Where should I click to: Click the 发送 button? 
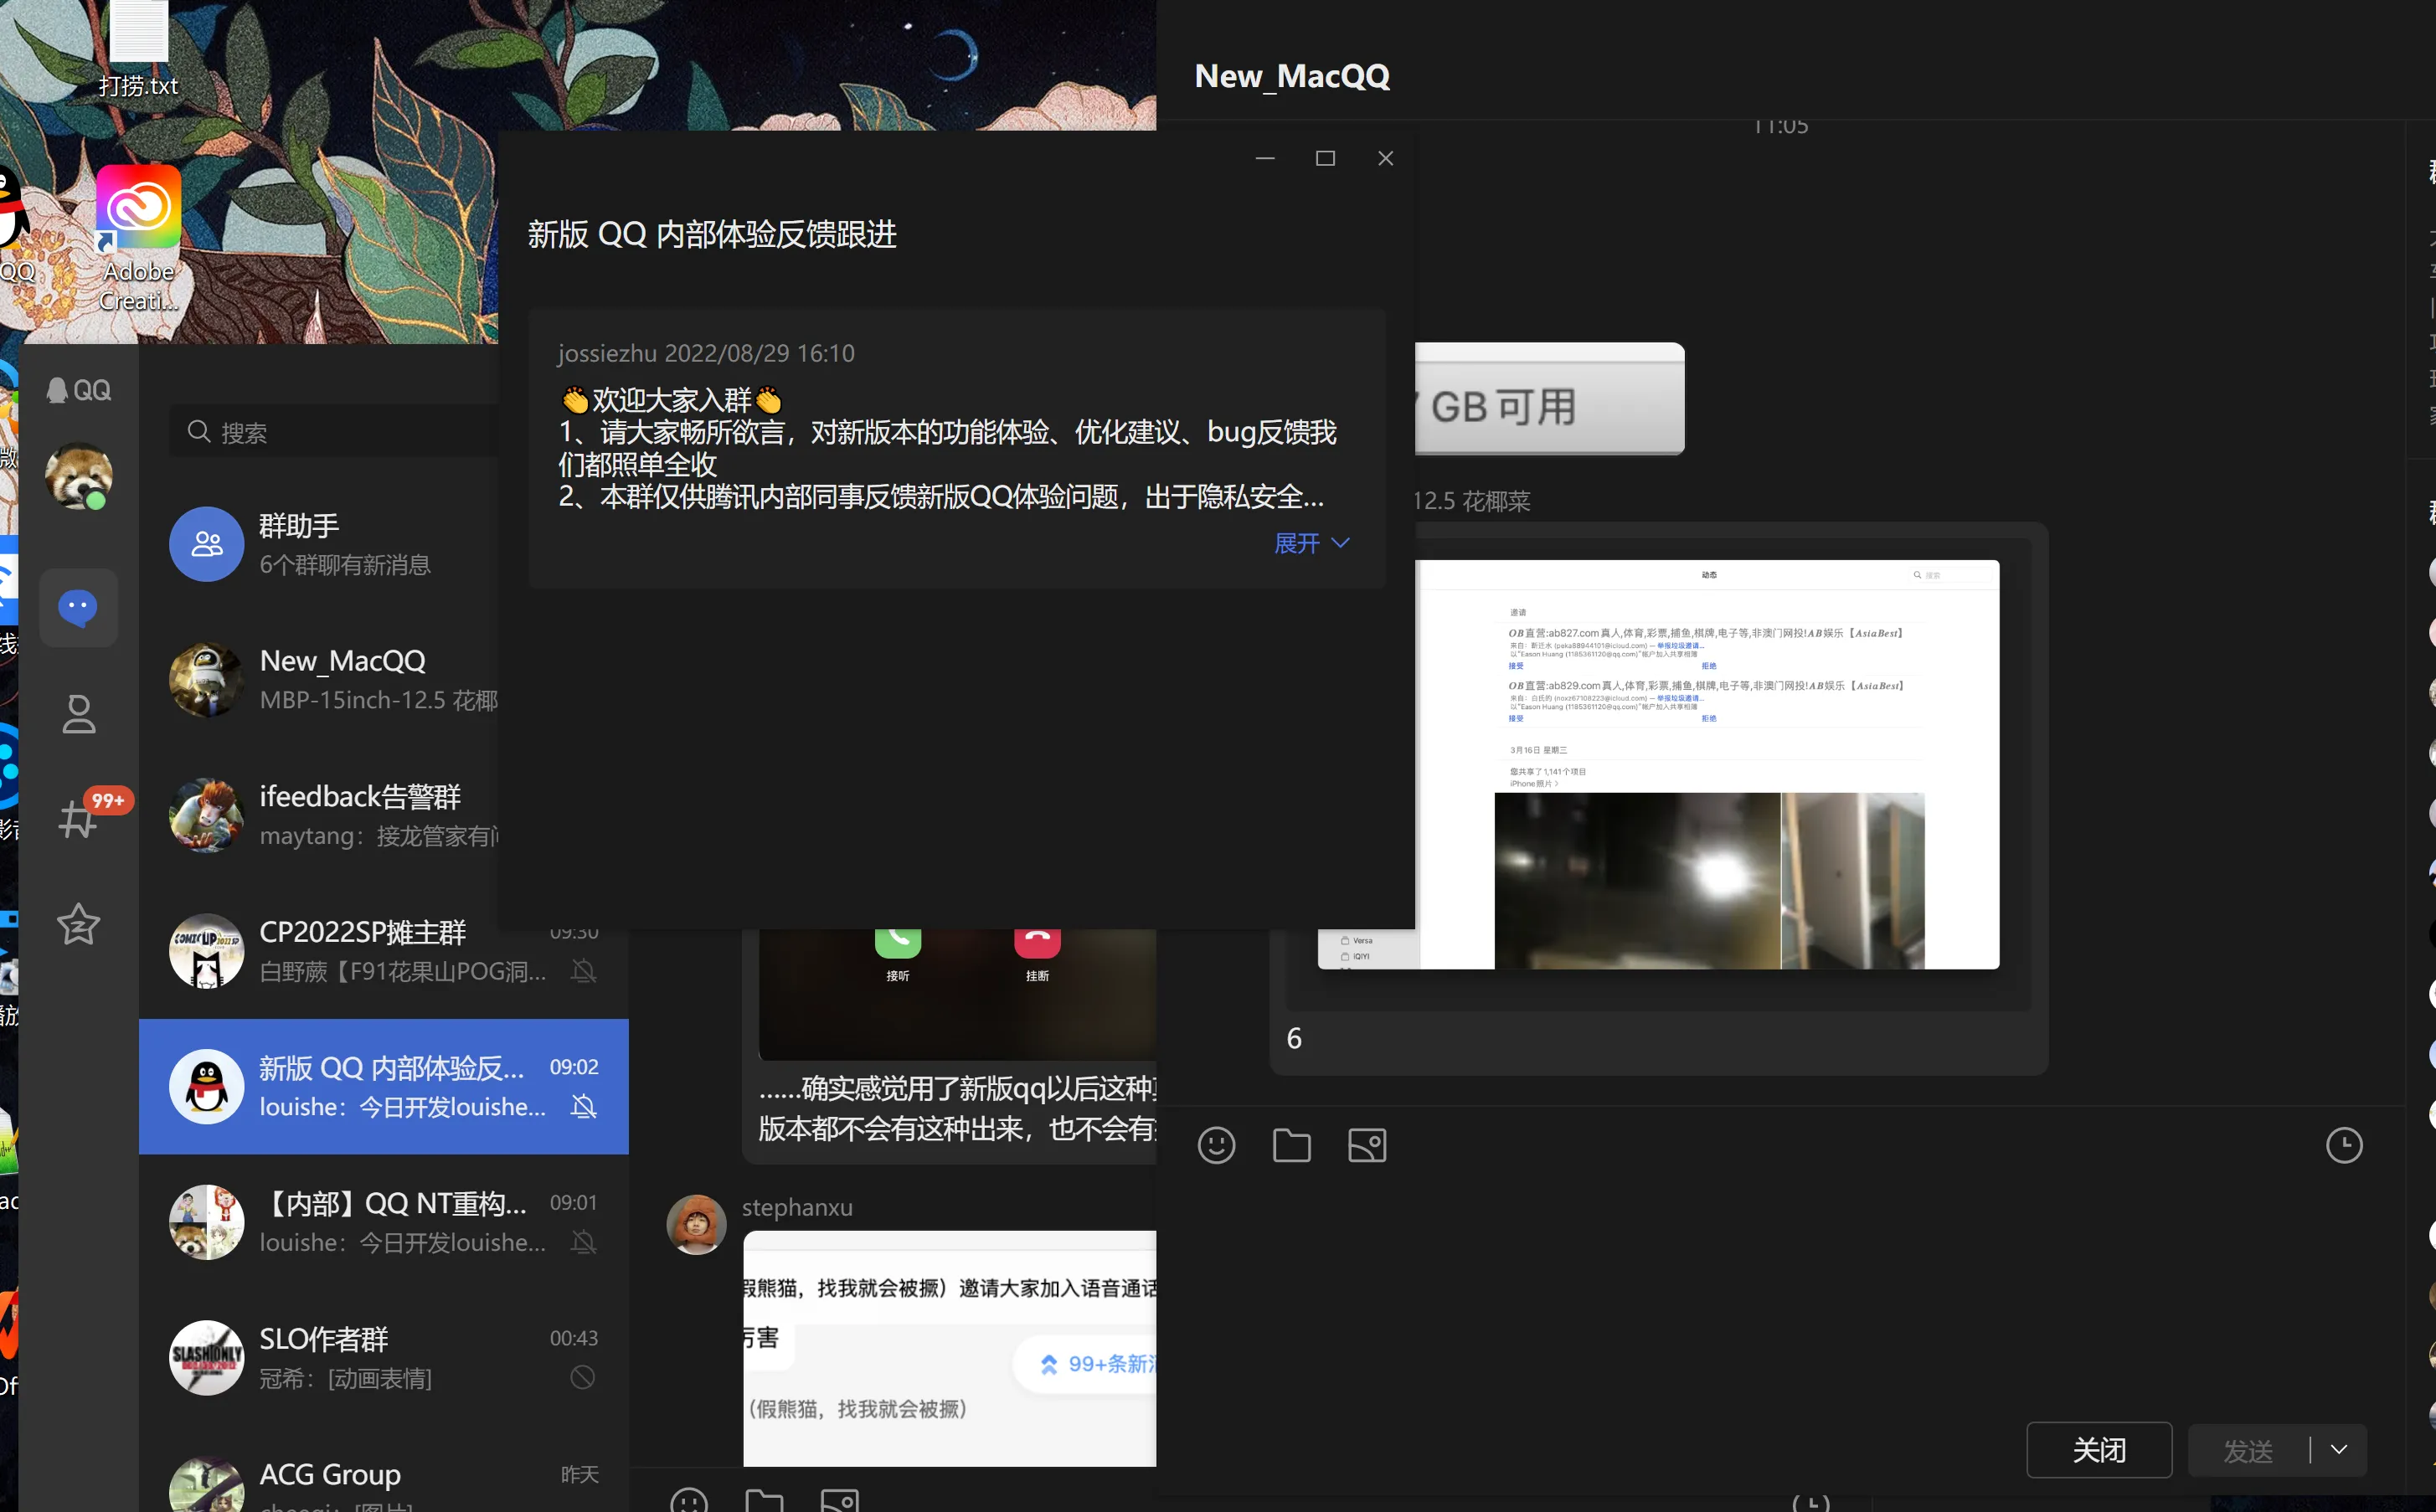click(2247, 1450)
